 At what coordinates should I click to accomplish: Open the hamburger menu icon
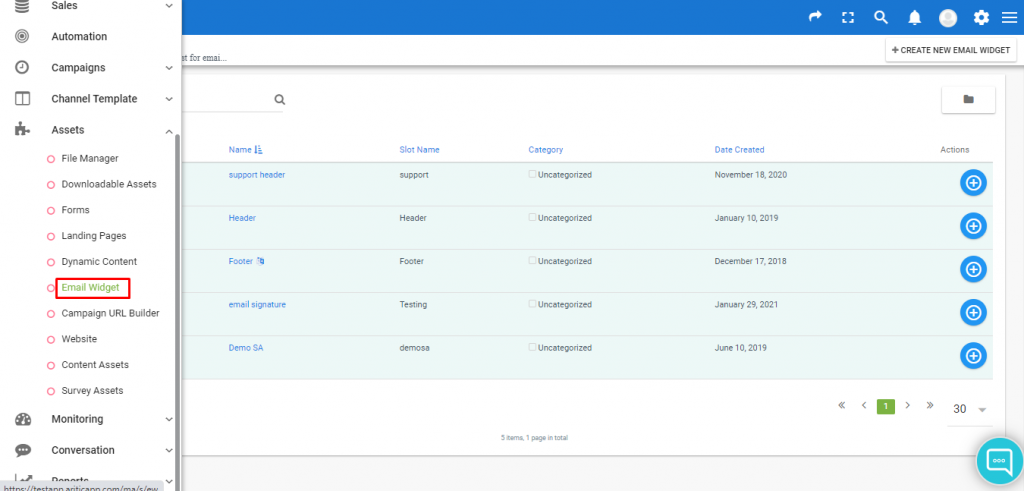(1010, 18)
